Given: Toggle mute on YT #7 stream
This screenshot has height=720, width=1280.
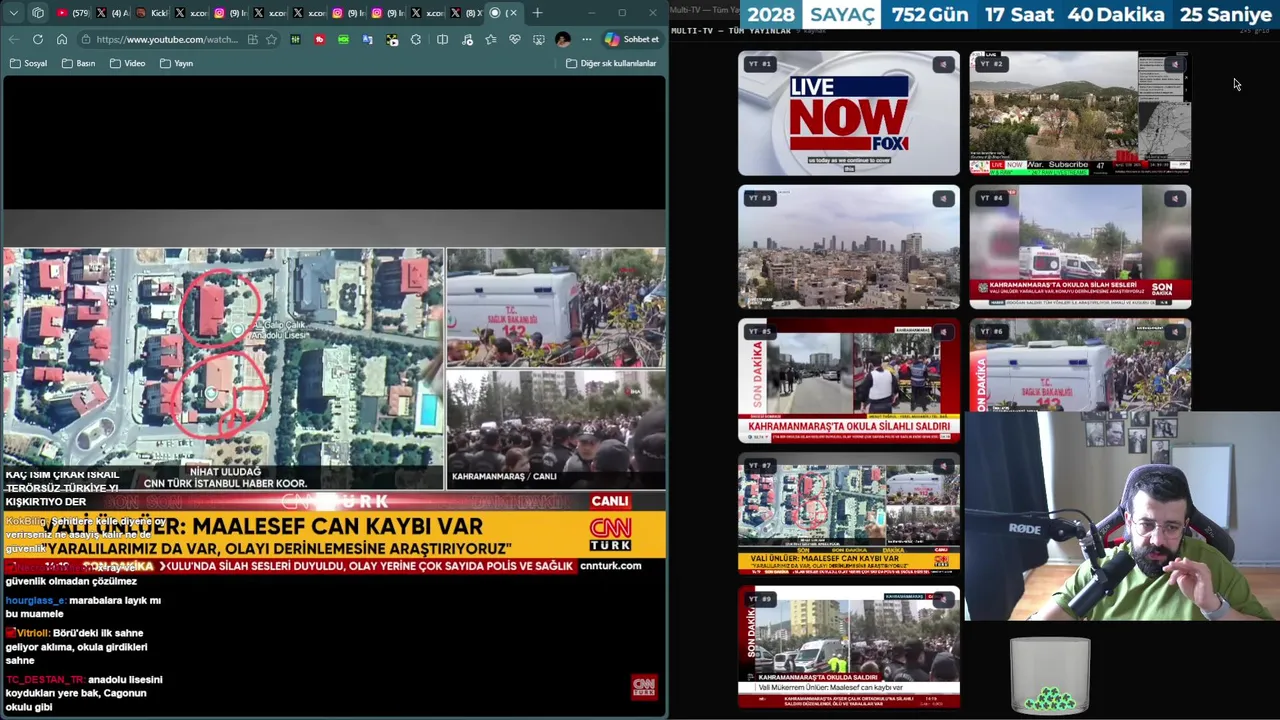Looking at the screenshot, I should (x=943, y=467).
